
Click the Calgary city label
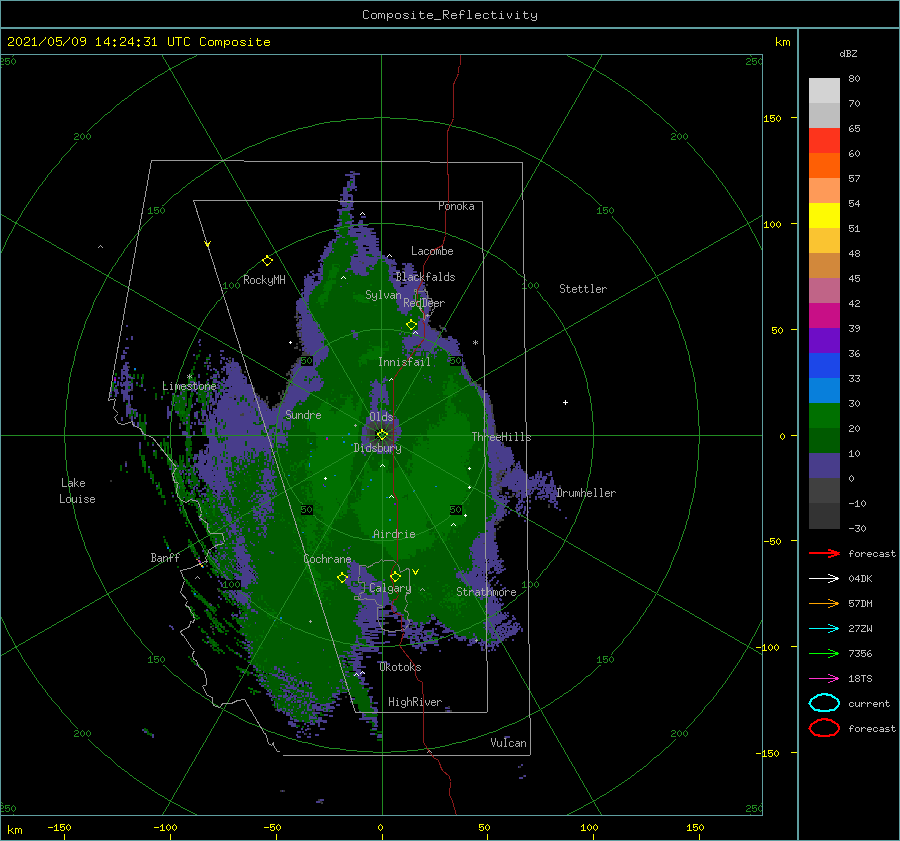point(390,588)
